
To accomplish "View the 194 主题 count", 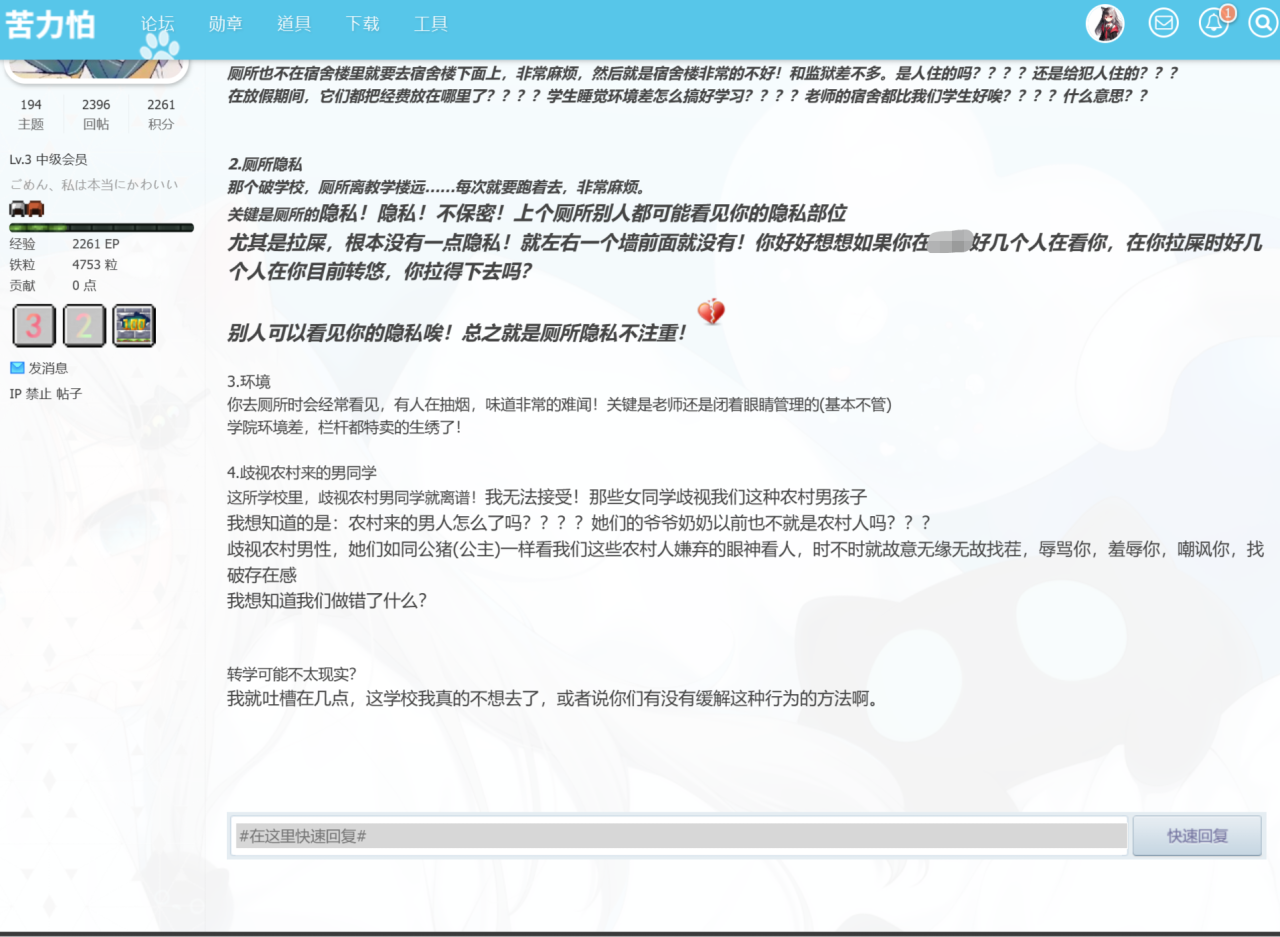I will tap(31, 114).
